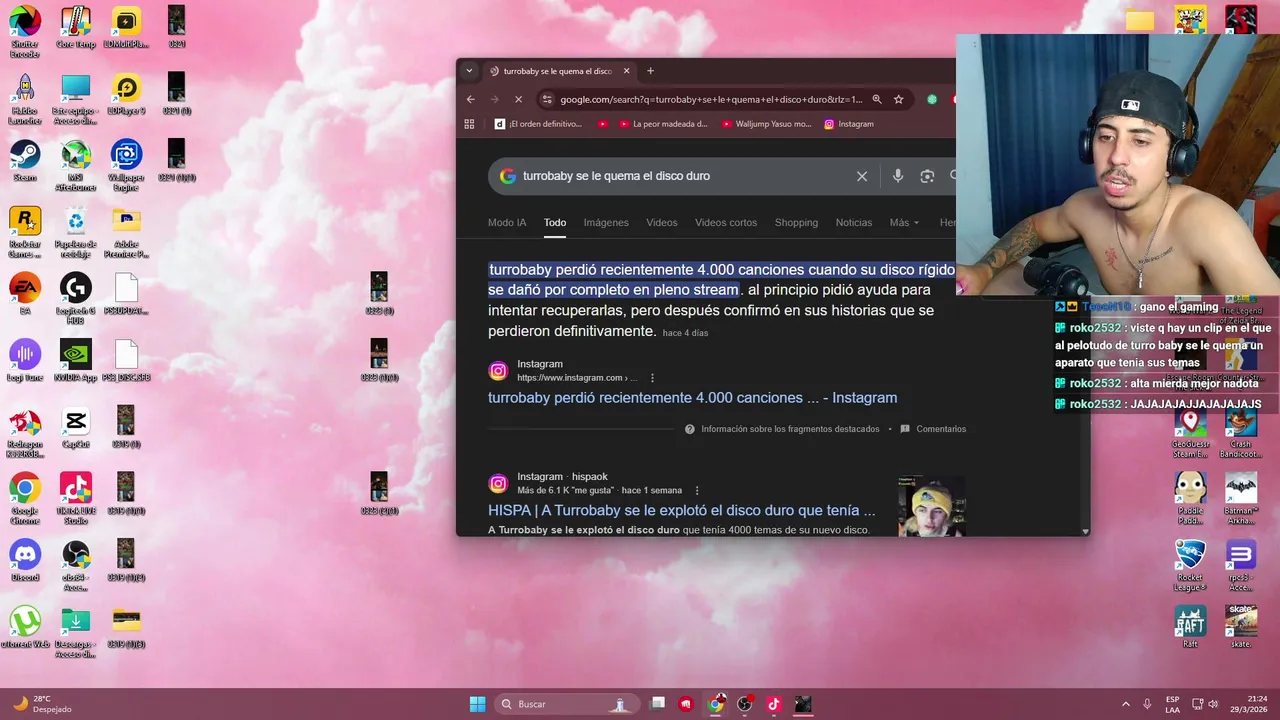This screenshot has width=1280, height=720.
Task: Launch Raft game desktop icon
Action: click(1190, 628)
